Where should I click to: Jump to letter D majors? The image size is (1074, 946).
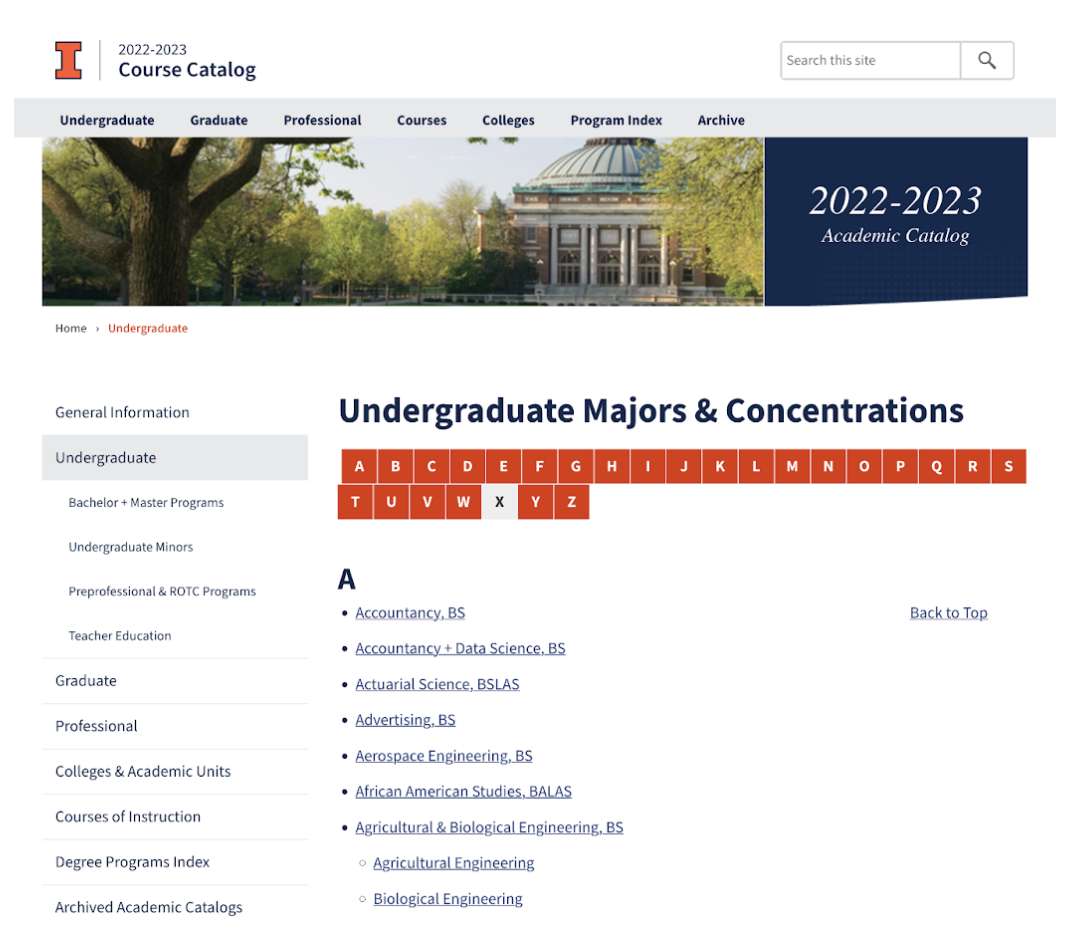(x=467, y=466)
